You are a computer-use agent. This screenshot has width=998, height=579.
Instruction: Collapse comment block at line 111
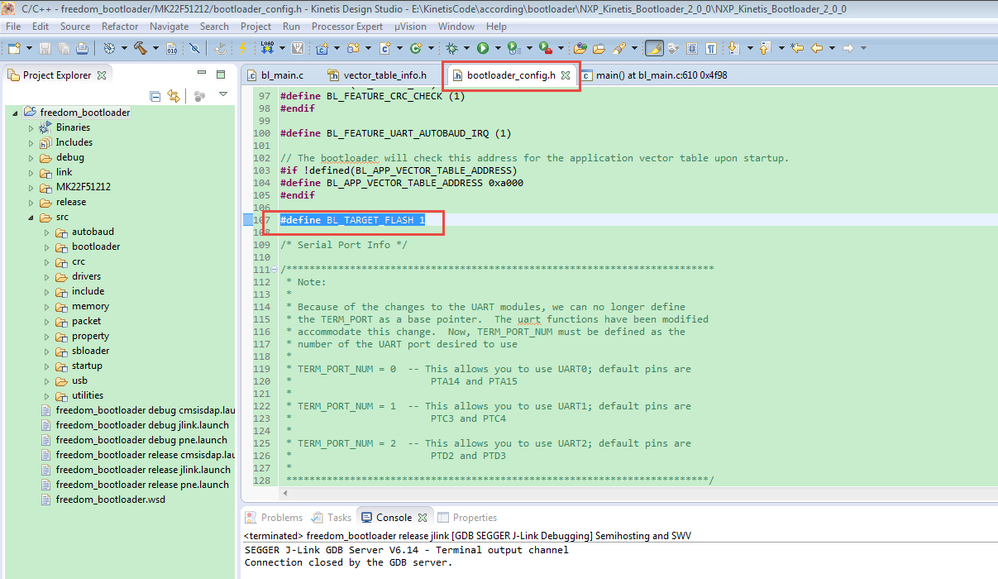pos(274,270)
